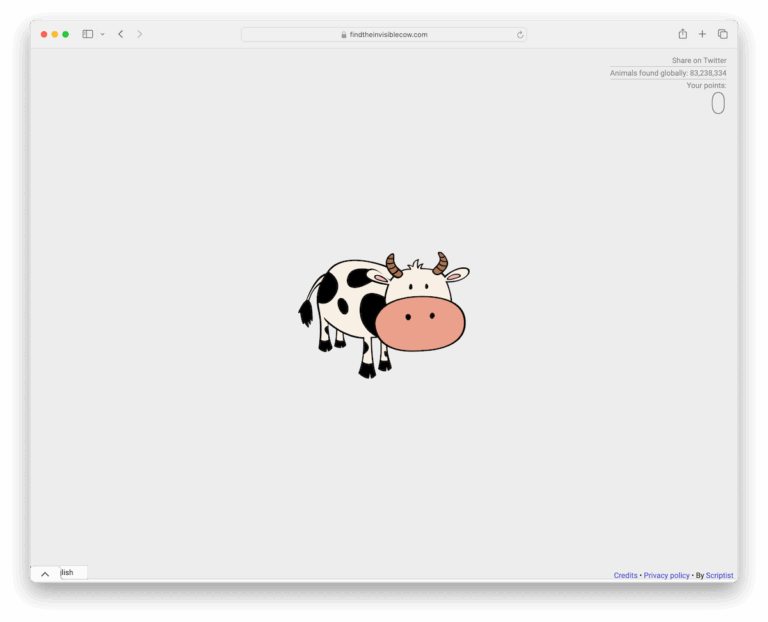Open a new tab with plus icon

(x=702, y=34)
